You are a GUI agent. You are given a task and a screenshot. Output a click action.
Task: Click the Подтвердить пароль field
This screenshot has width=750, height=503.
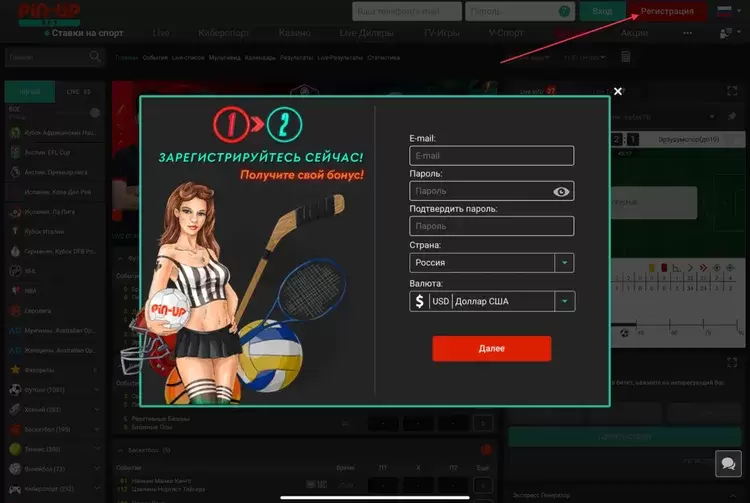[492, 226]
